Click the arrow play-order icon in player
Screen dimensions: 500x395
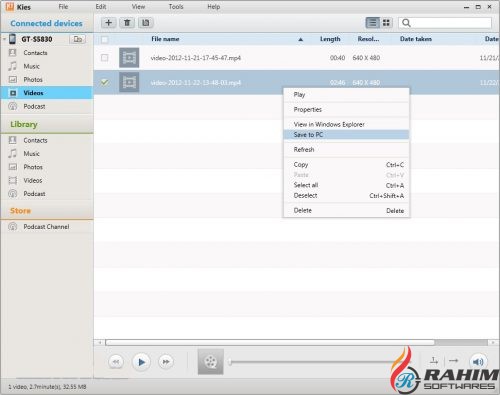coord(453,360)
